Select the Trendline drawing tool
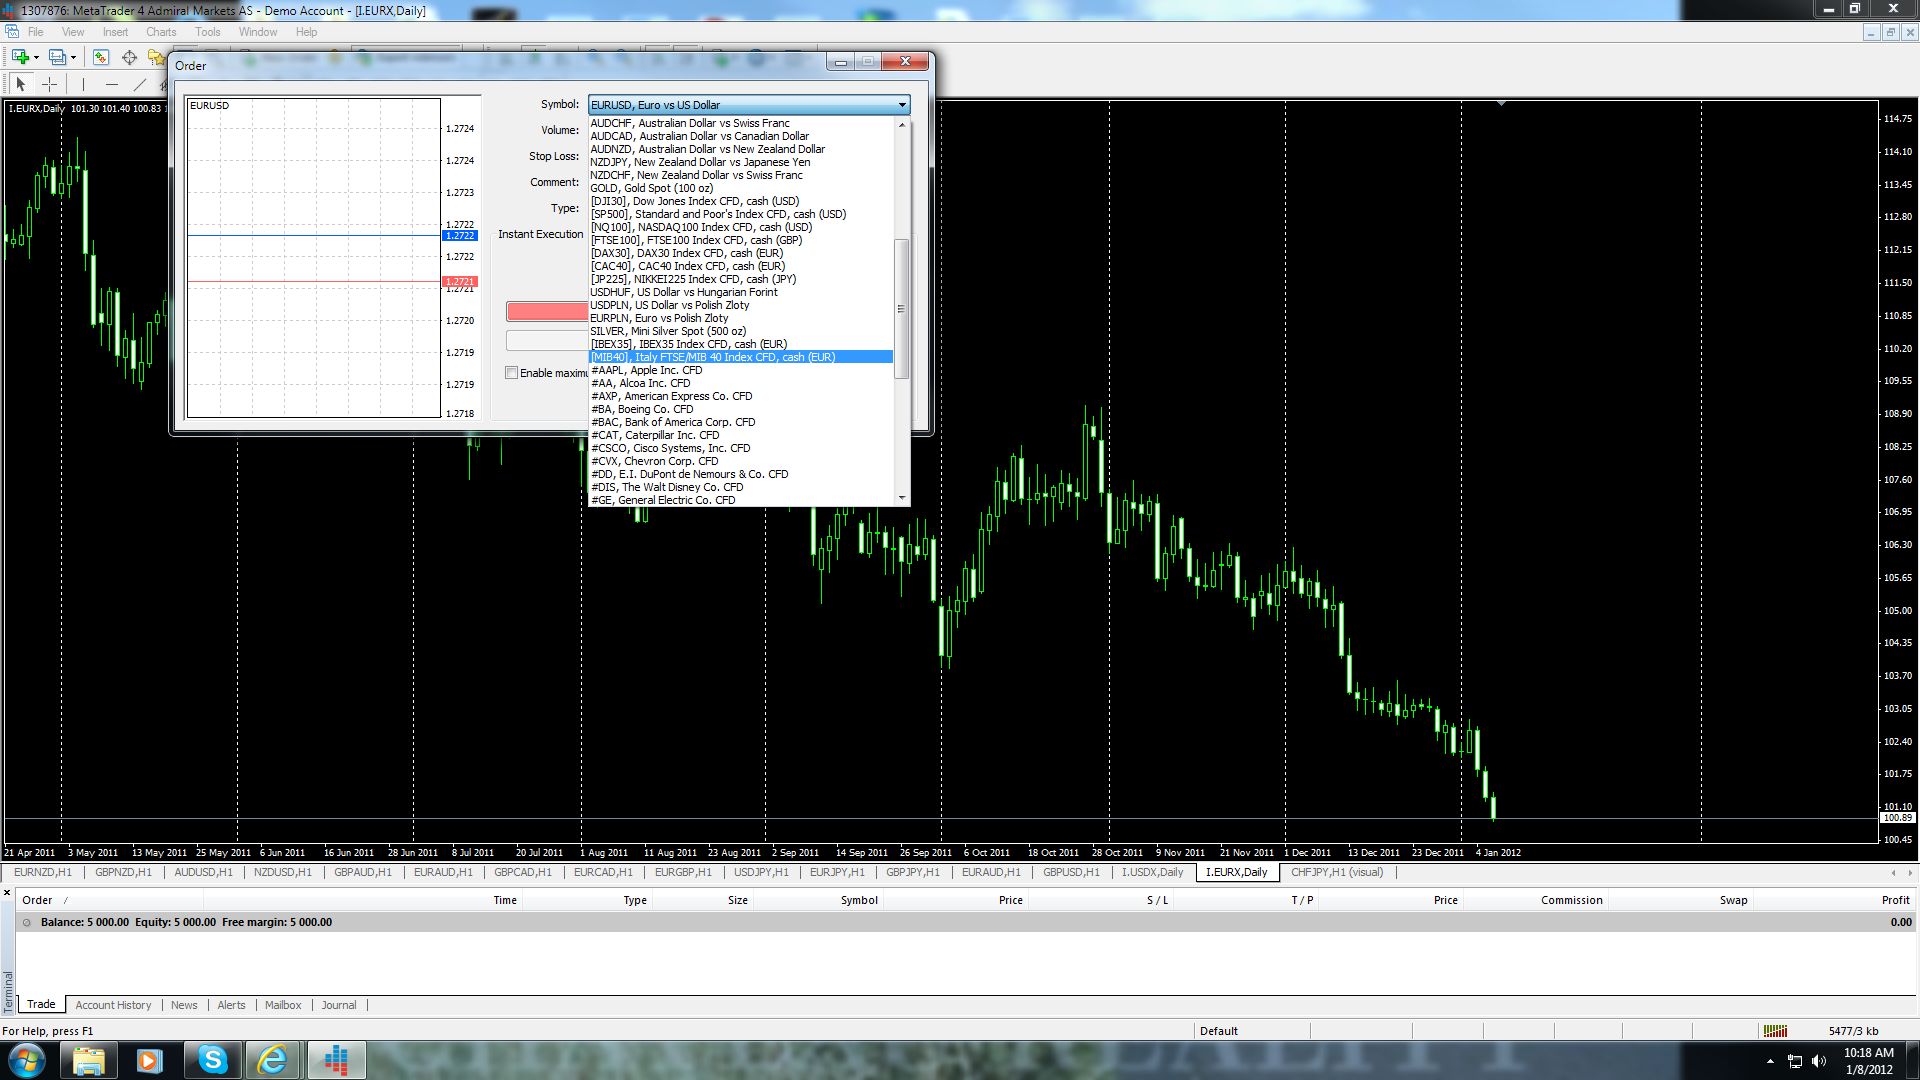Image resolution: width=1920 pixels, height=1080 pixels. (x=140, y=84)
